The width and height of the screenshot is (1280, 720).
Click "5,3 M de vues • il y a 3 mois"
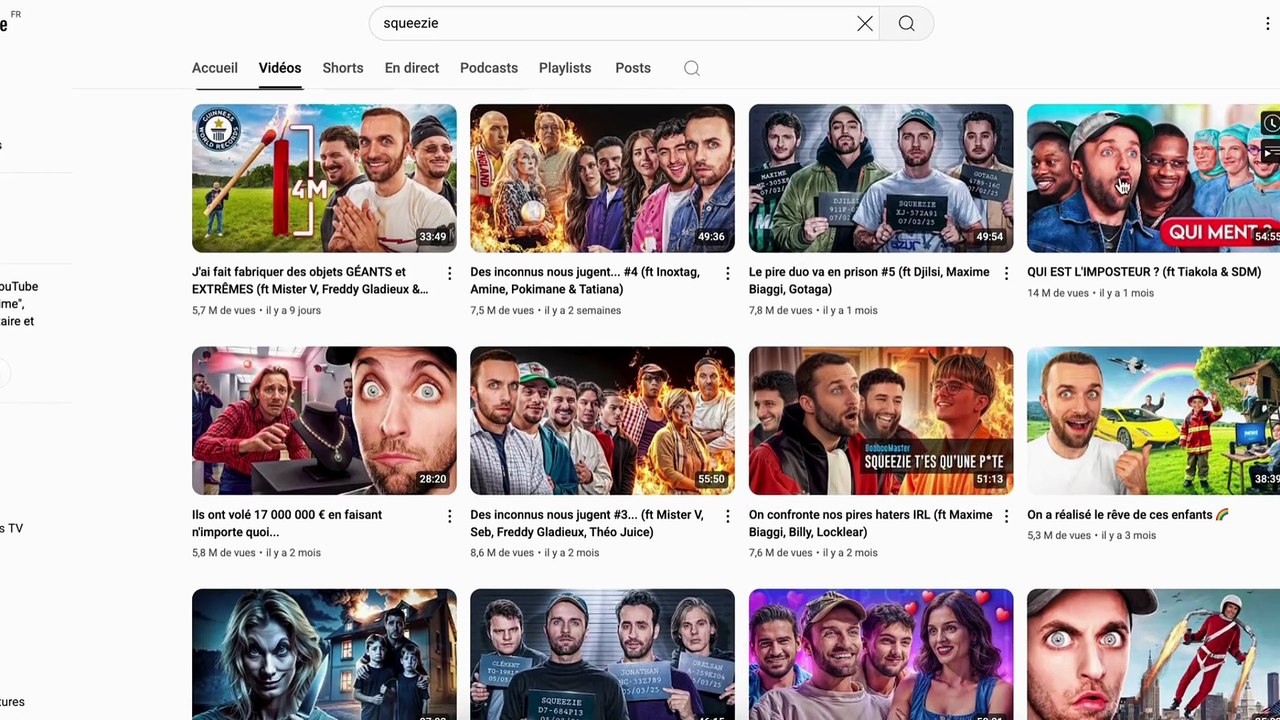(1092, 536)
